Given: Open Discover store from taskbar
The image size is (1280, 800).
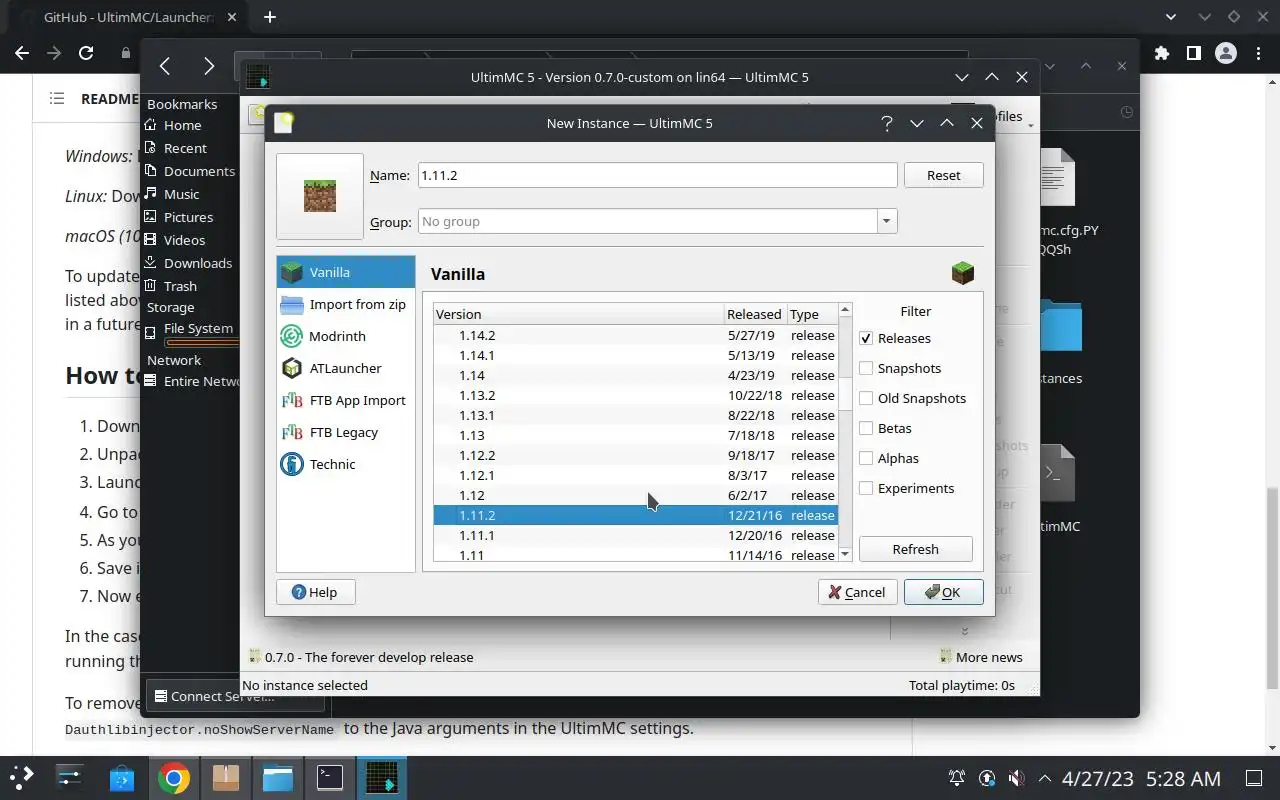Looking at the screenshot, I should coord(122,778).
